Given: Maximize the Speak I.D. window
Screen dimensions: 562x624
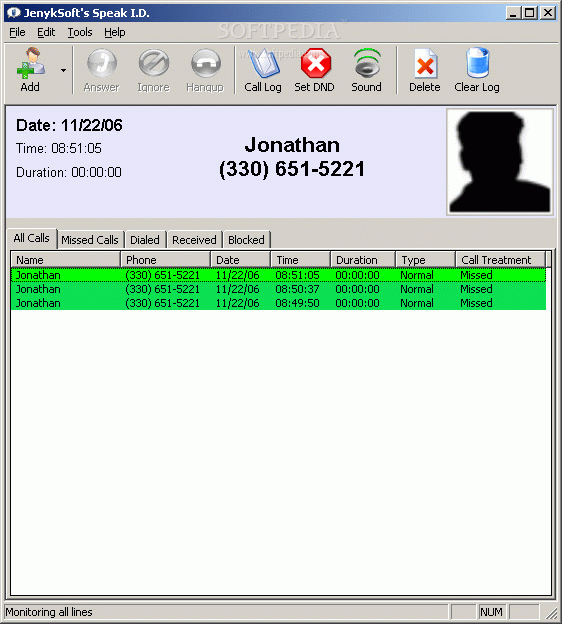Looking at the screenshot, I should tap(530, 13).
